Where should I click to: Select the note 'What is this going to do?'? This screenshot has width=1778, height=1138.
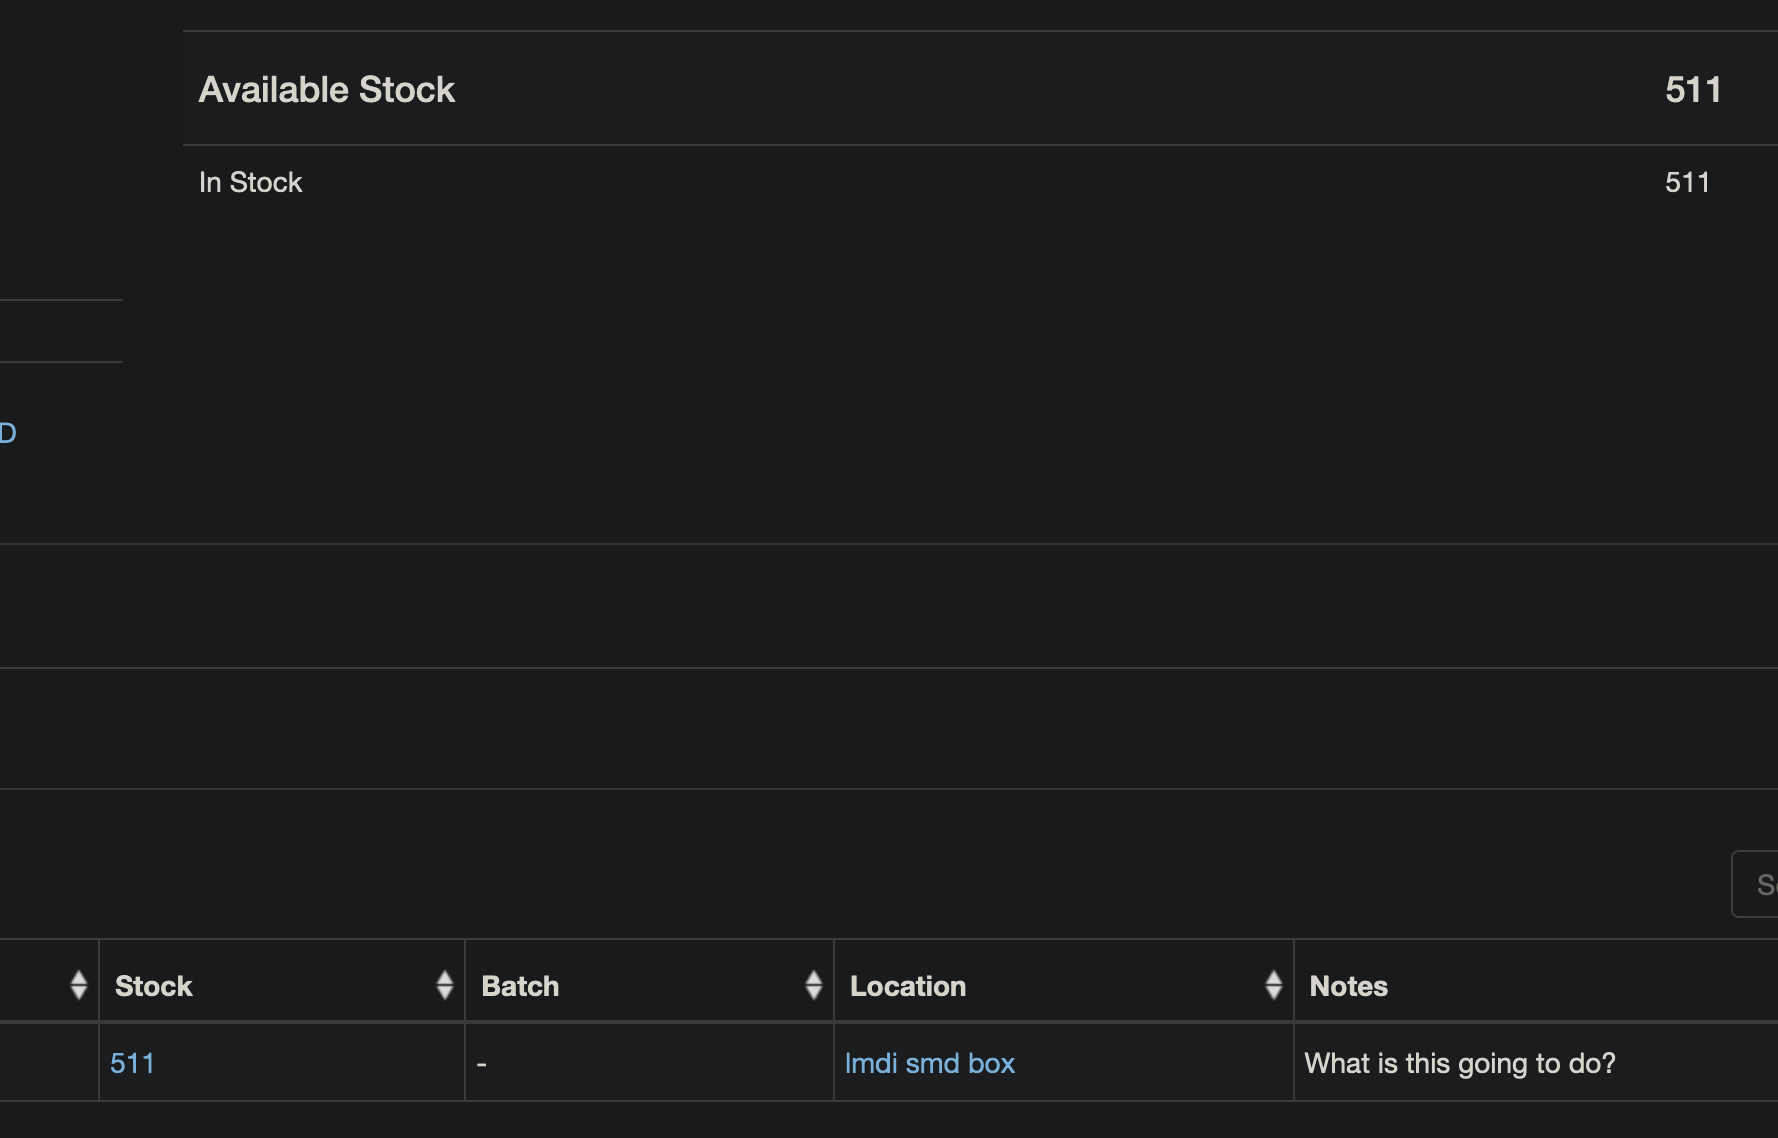coord(1460,1063)
